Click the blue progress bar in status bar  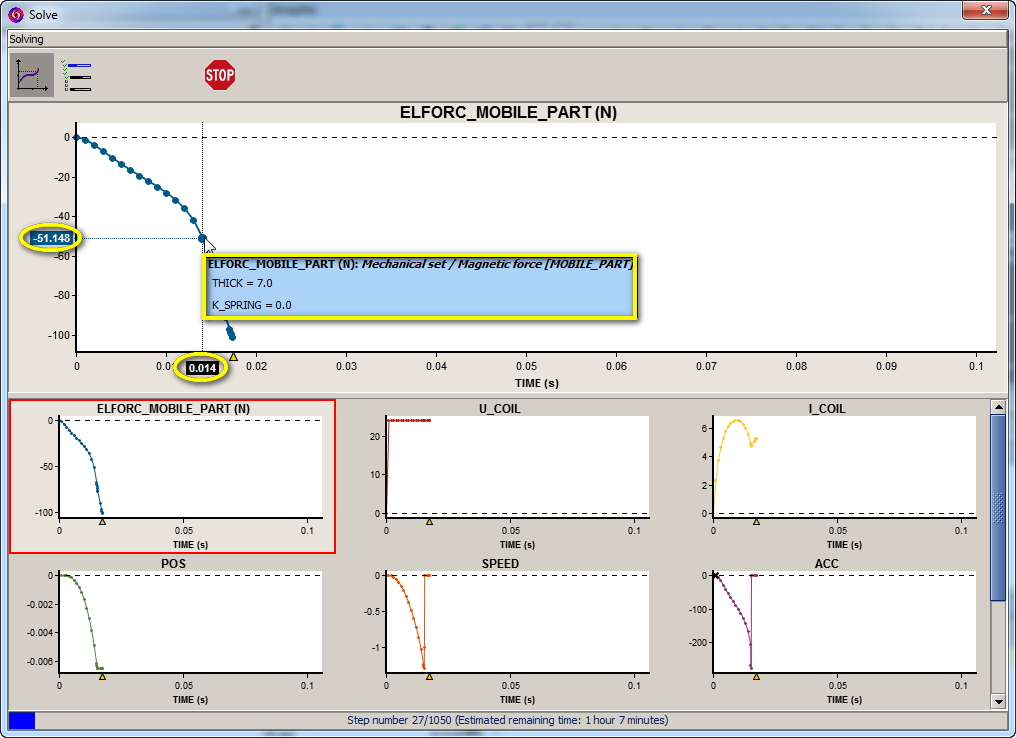click(22, 720)
